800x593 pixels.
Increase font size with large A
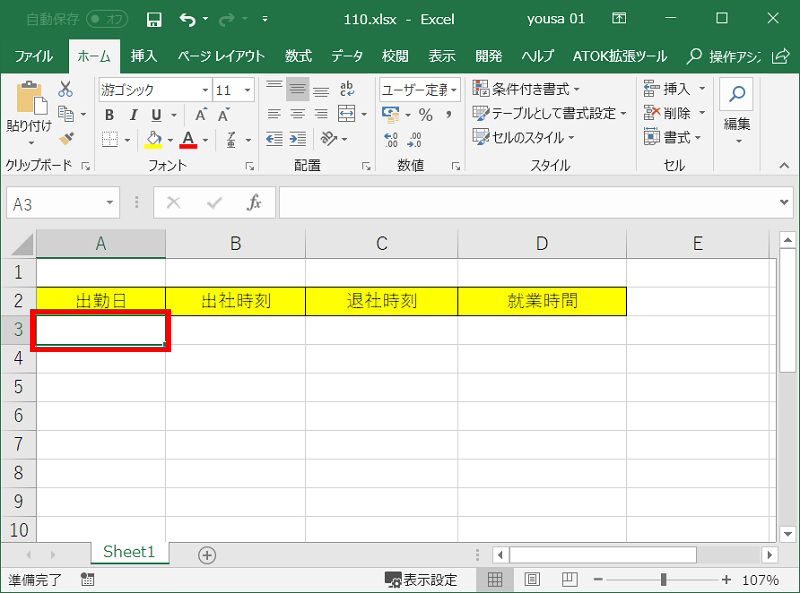(202, 115)
